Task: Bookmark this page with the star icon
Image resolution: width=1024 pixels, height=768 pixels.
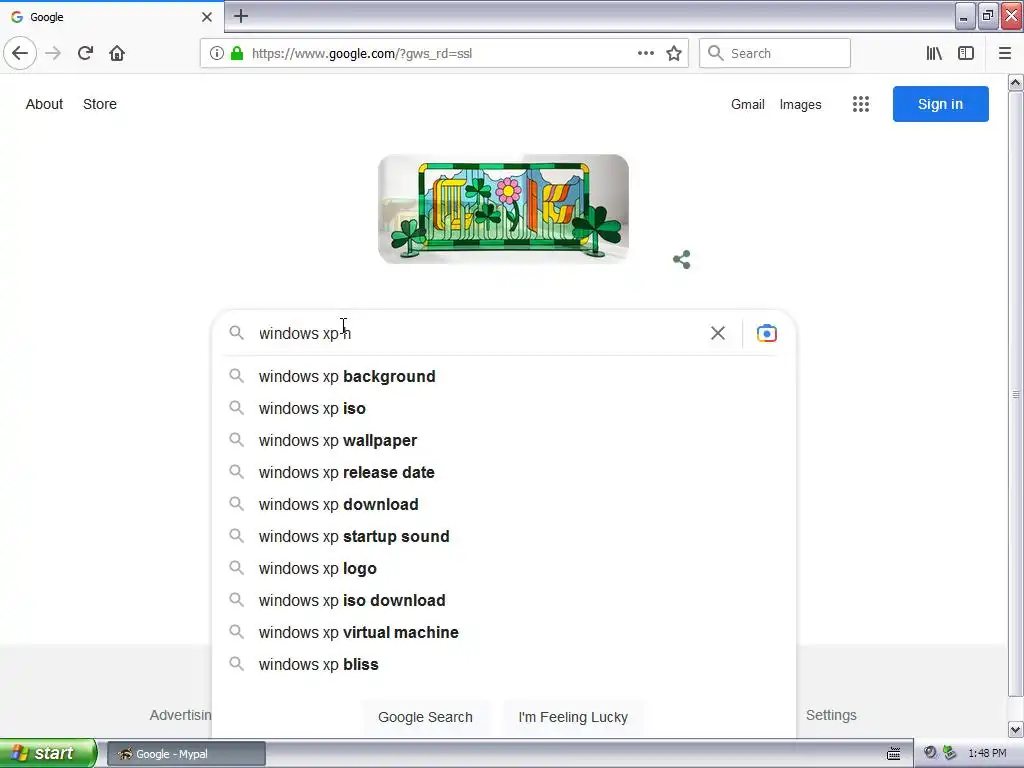Action: click(x=674, y=53)
